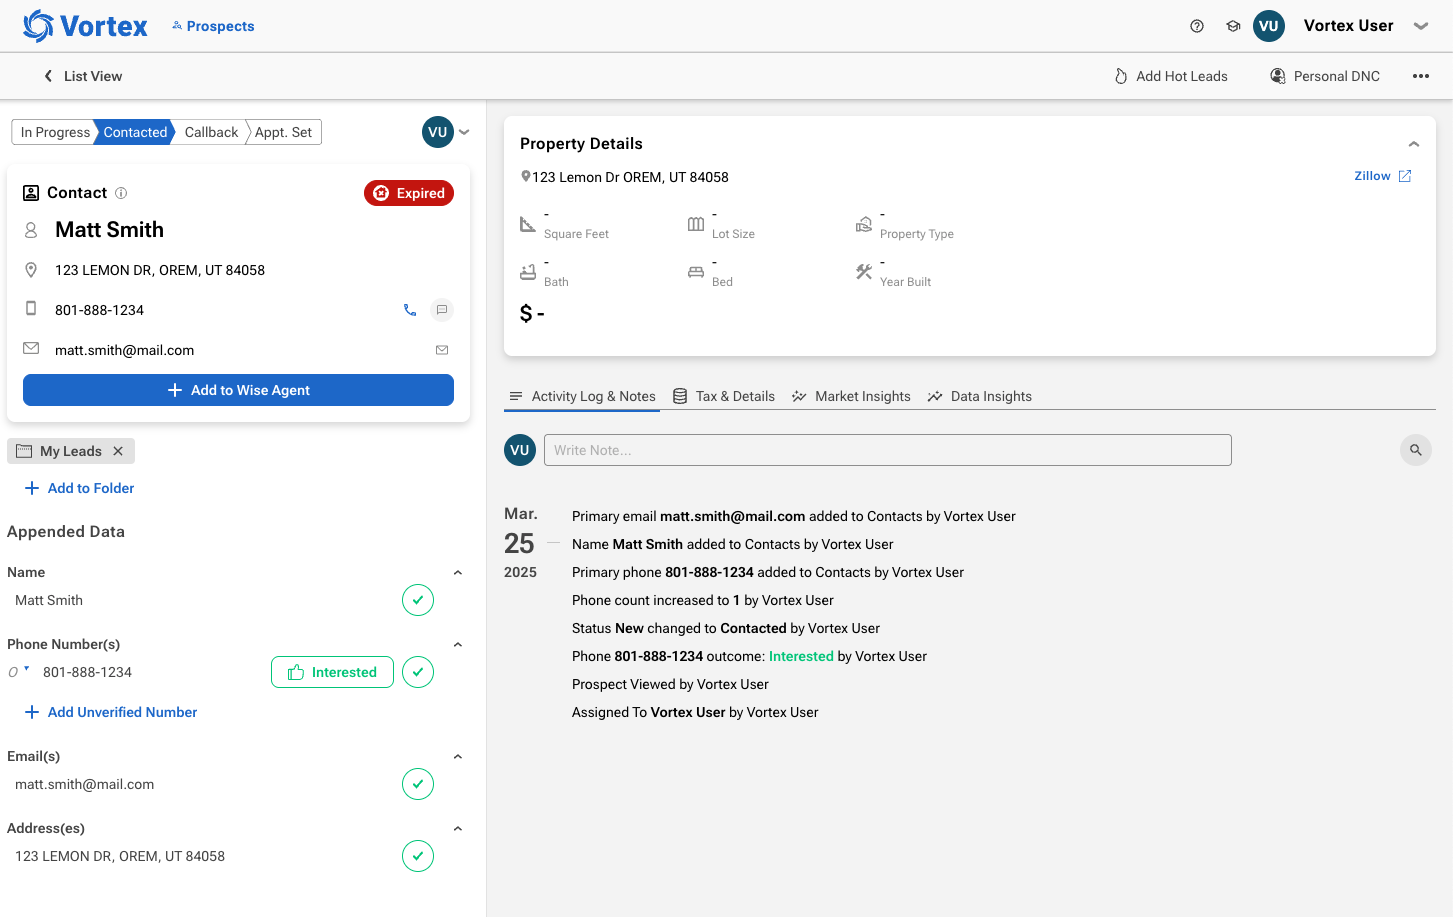Screen dimensions: 1453x917
Task: Click the Vortex logo
Action: pyautogui.click(x=85, y=26)
